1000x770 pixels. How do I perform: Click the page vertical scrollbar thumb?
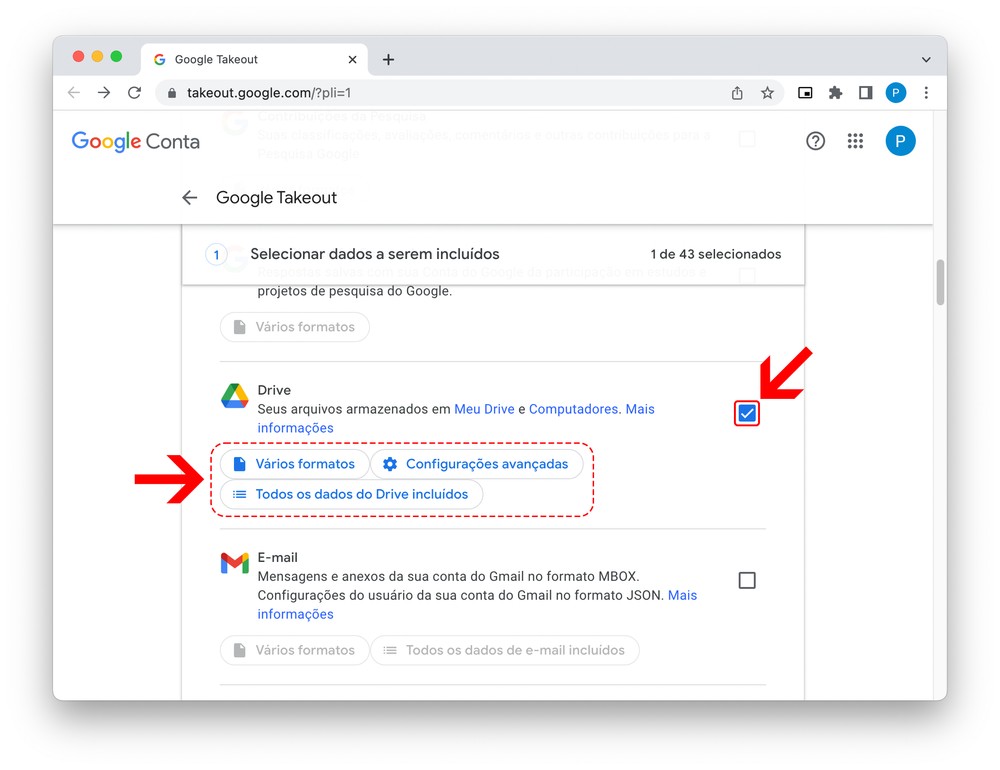[940, 283]
